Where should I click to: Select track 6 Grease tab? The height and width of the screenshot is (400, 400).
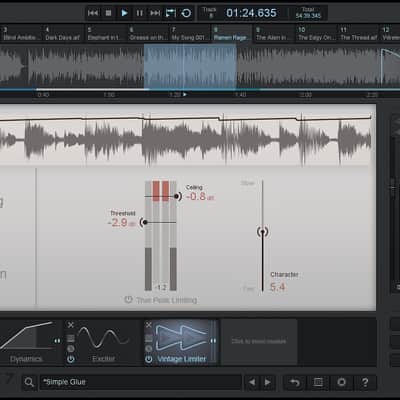pyautogui.click(x=148, y=34)
